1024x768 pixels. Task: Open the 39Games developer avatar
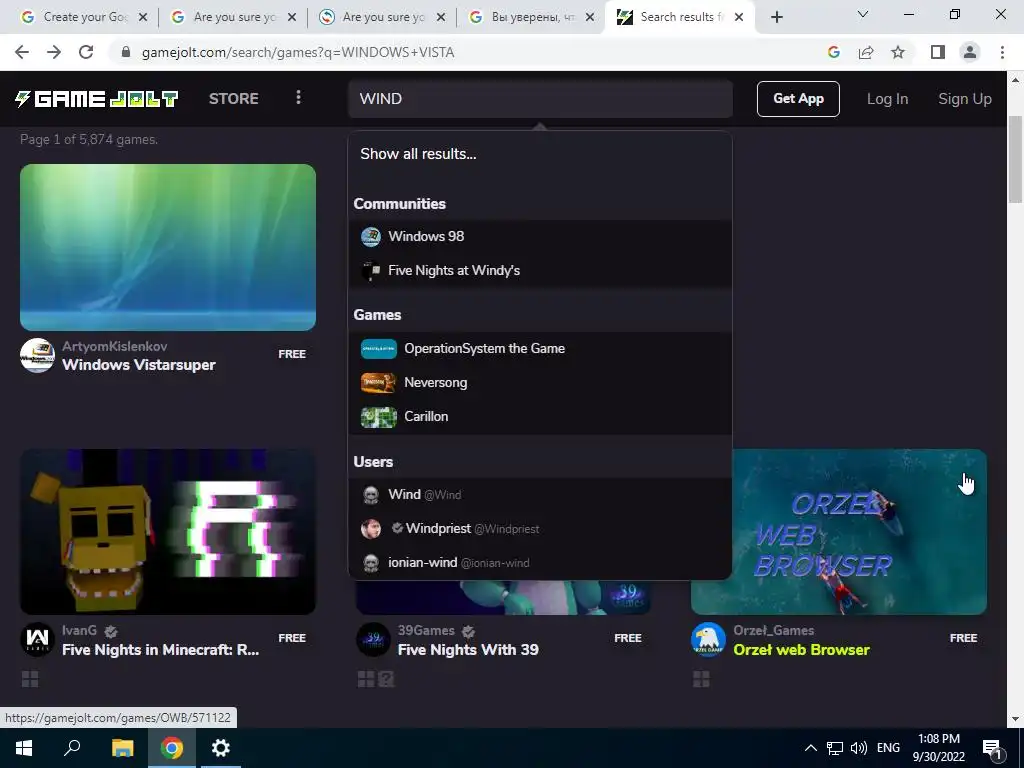(x=373, y=639)
